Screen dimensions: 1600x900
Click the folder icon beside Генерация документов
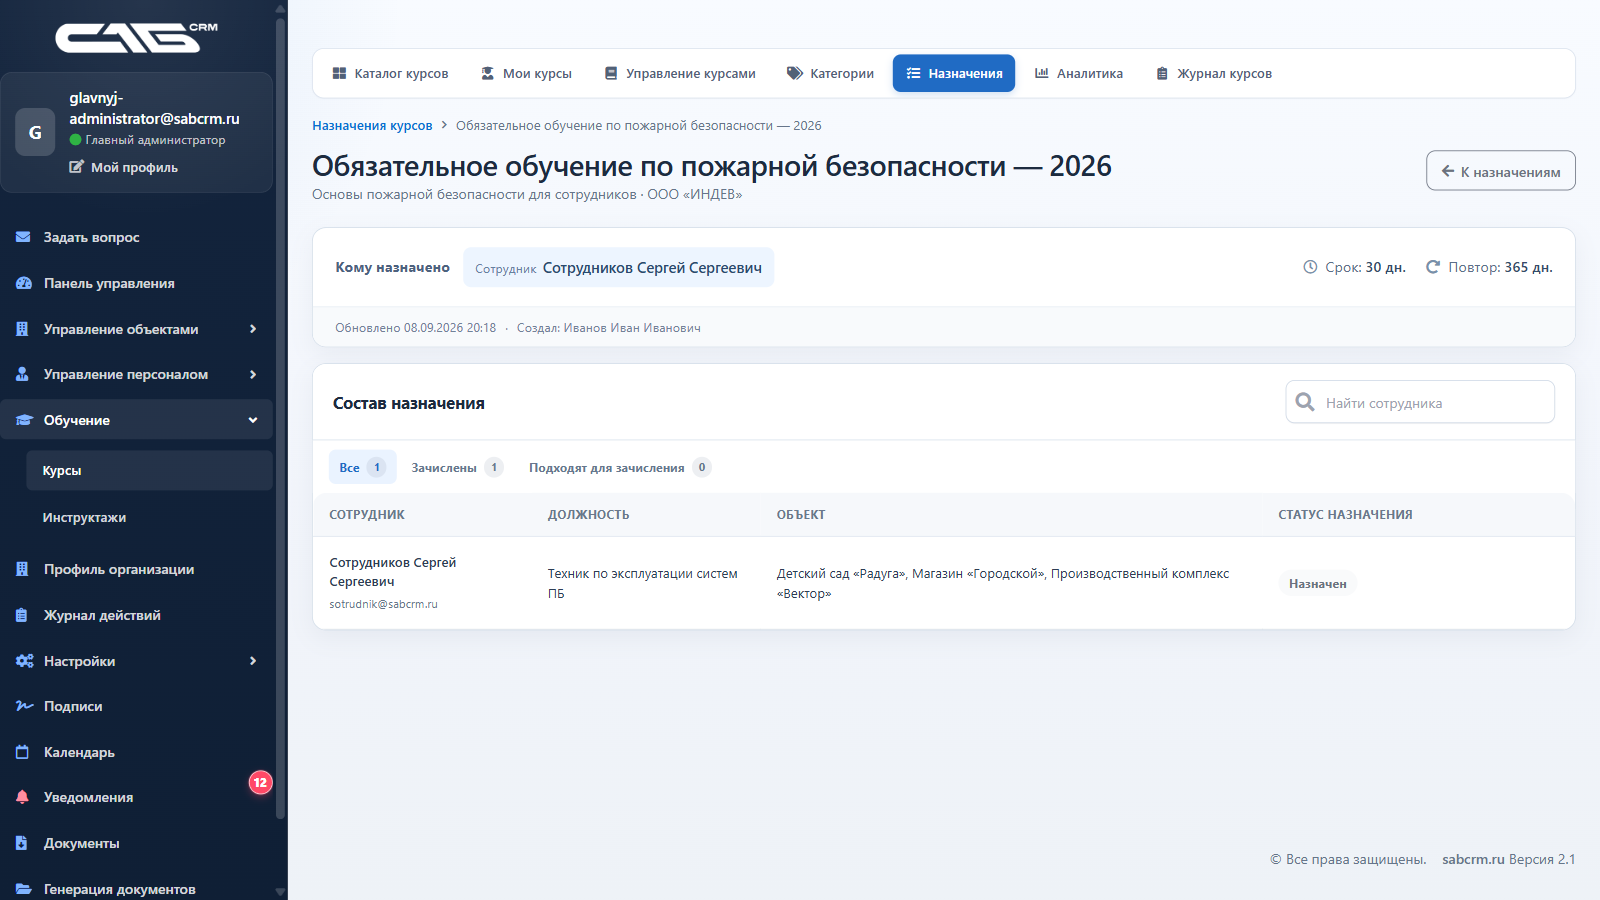point(23,889)
